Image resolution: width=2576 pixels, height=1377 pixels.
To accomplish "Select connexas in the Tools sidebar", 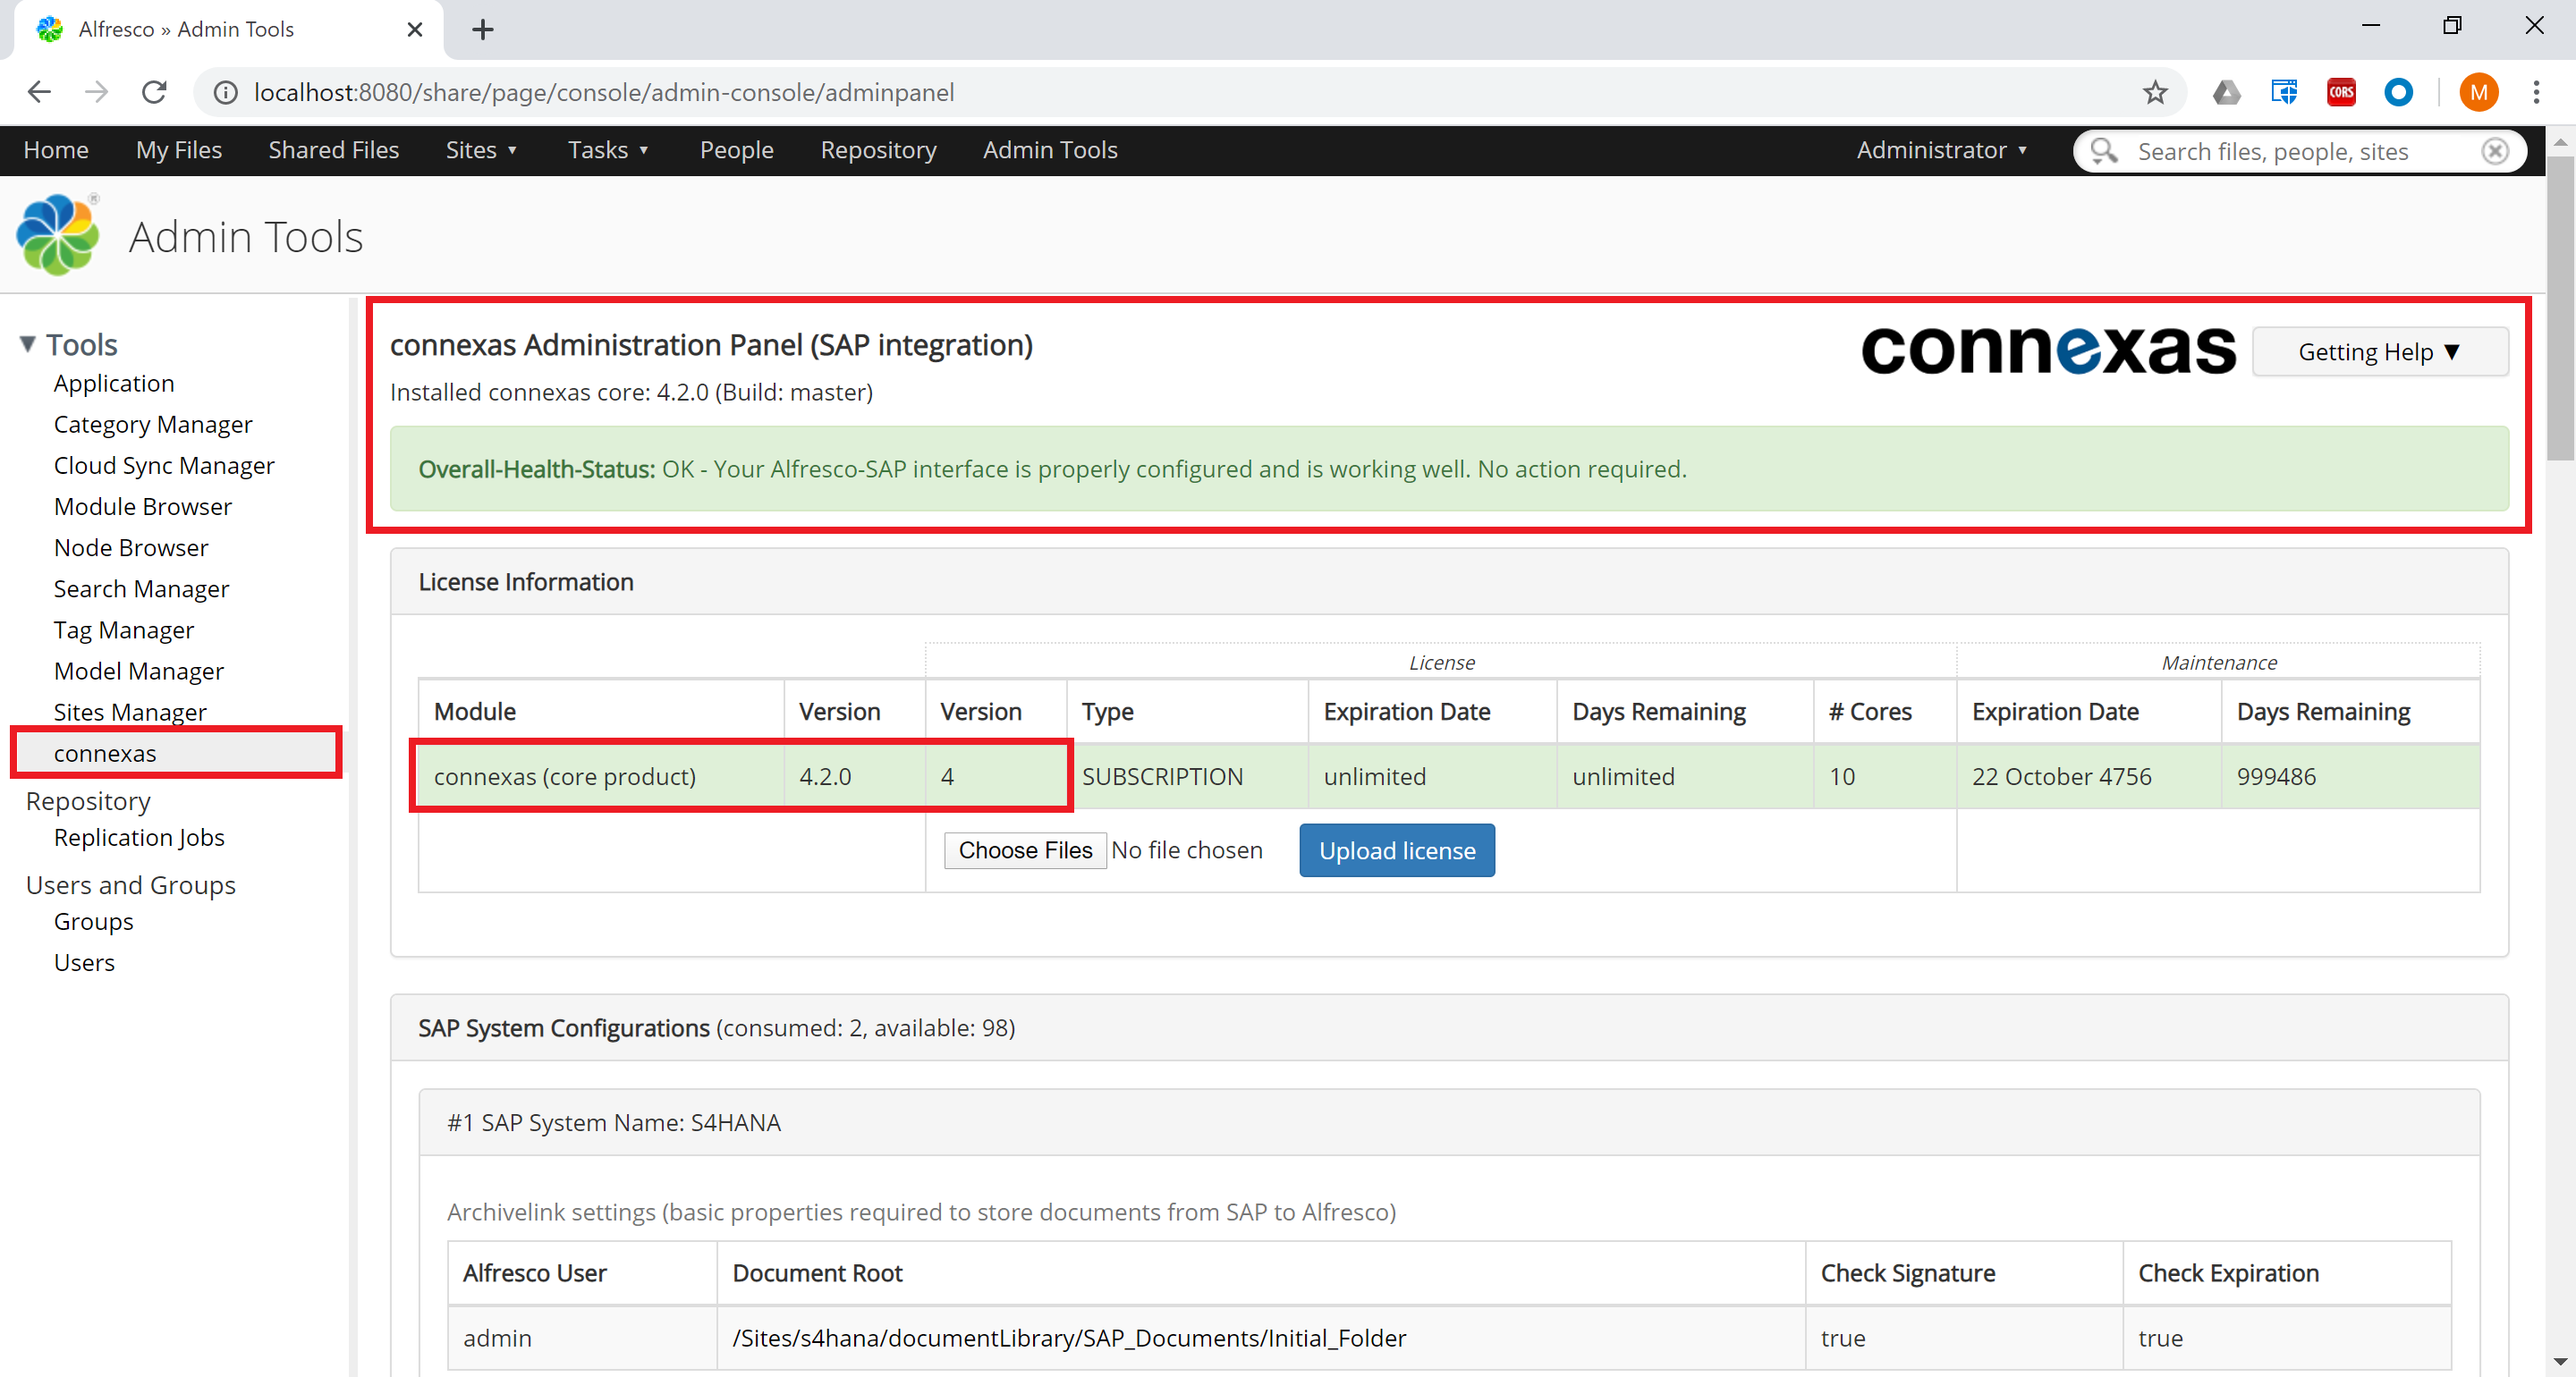I will point(105,753).
